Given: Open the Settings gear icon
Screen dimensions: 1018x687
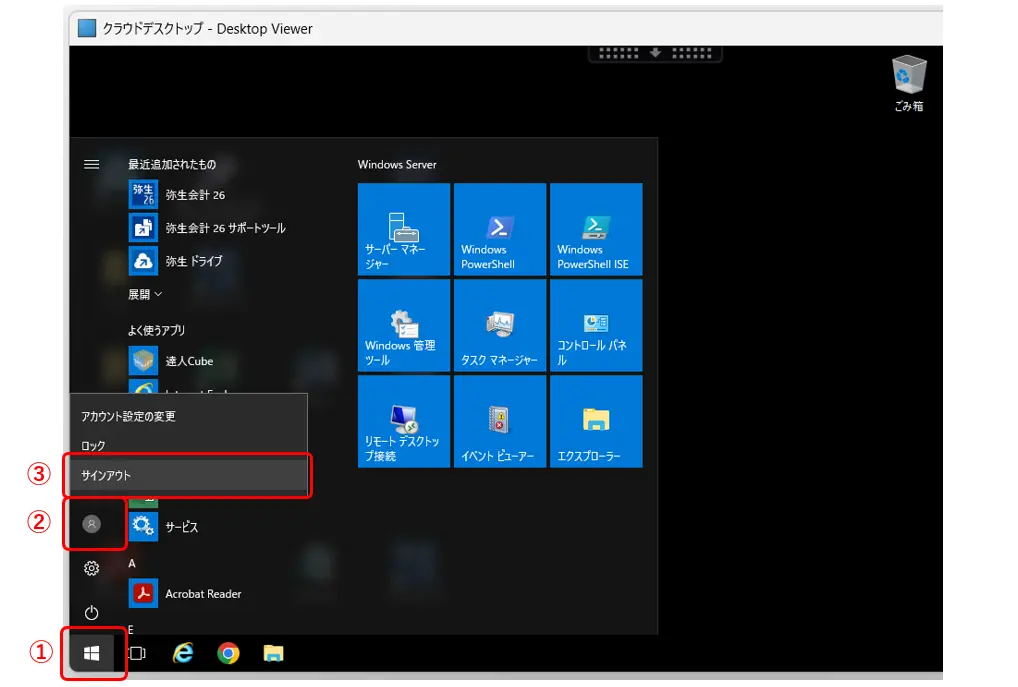Looking at the screenshot, I should (91, 568).
